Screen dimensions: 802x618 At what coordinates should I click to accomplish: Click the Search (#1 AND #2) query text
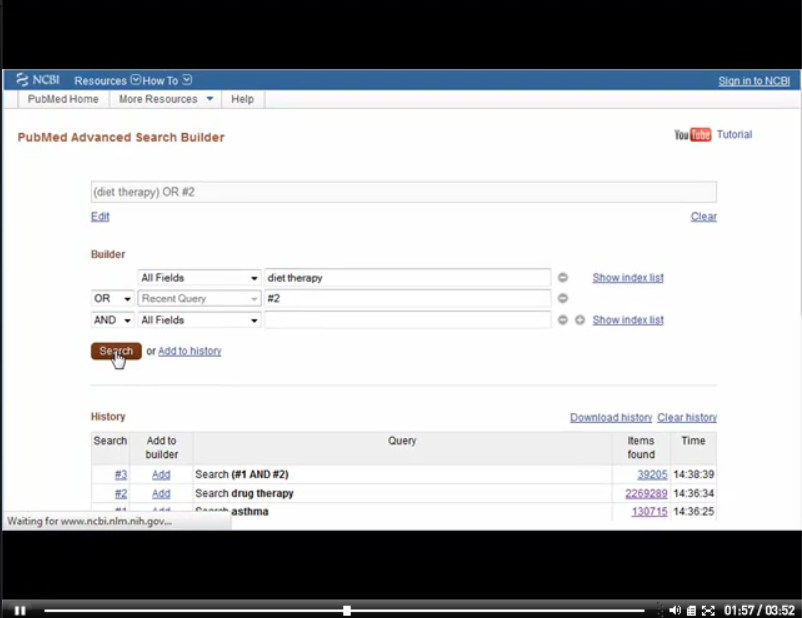coord(241,475)
